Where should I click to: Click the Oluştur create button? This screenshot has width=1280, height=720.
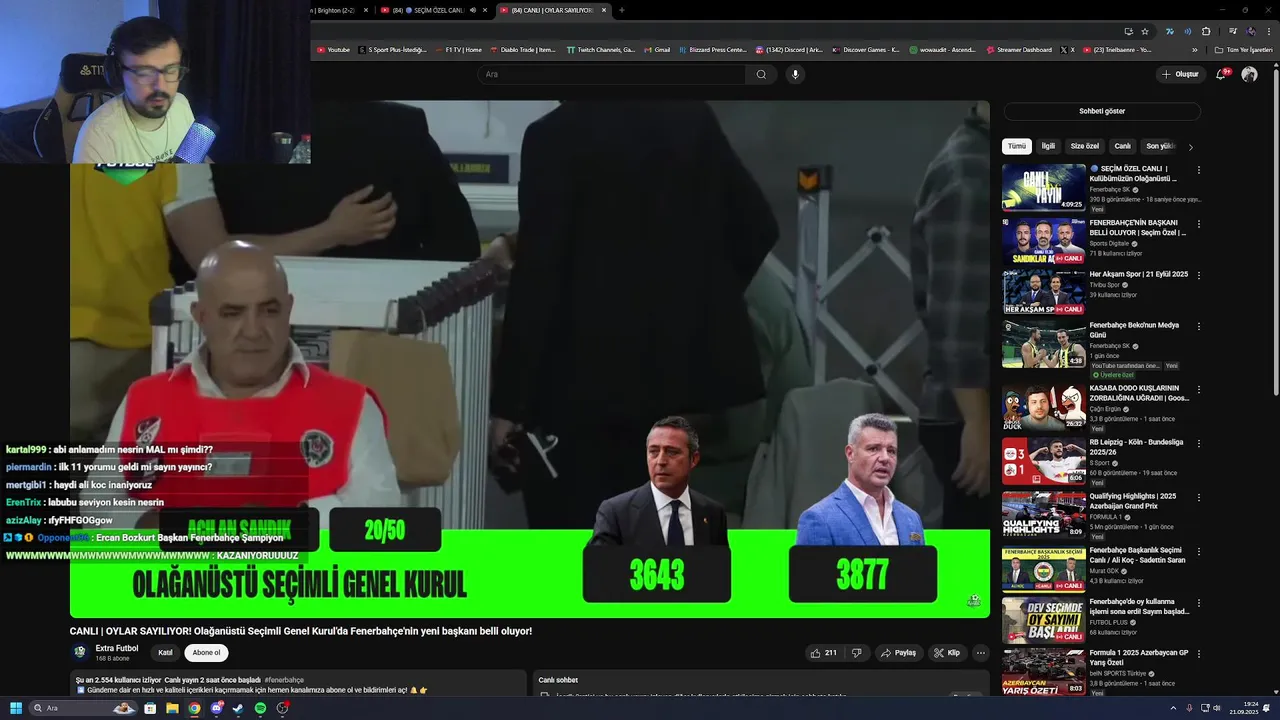pyautogui.click(x=1180, y=74)
